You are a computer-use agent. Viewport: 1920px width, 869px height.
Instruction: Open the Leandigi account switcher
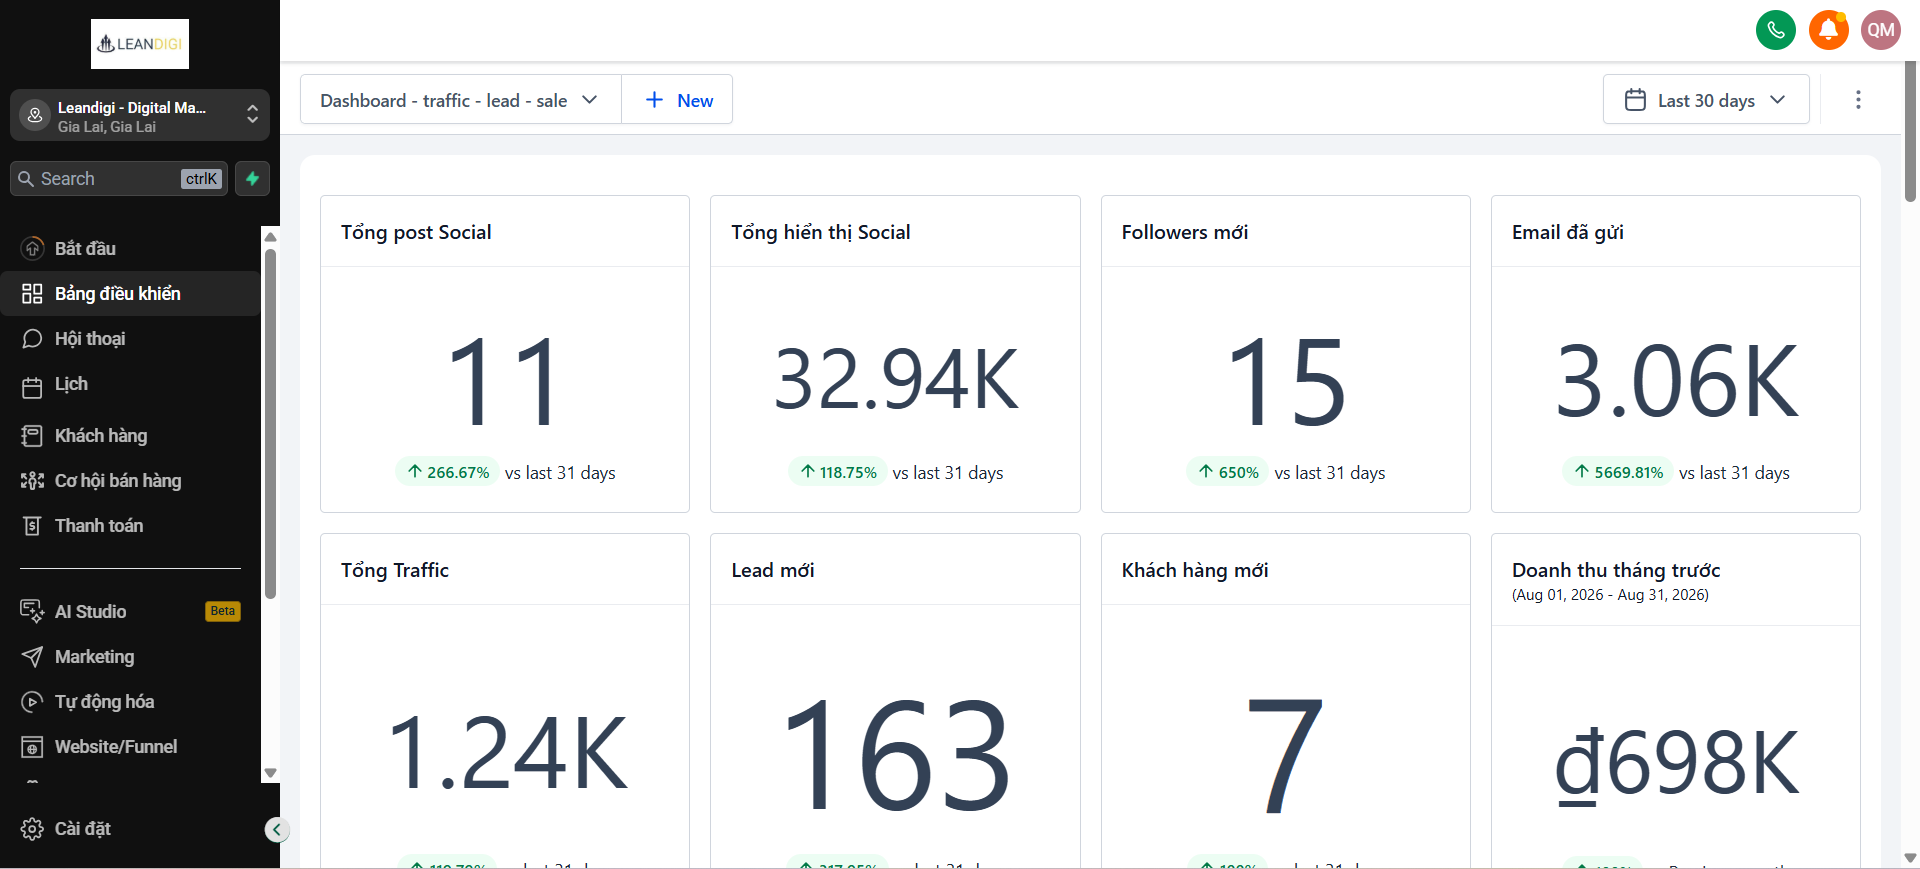coord(140,115)
